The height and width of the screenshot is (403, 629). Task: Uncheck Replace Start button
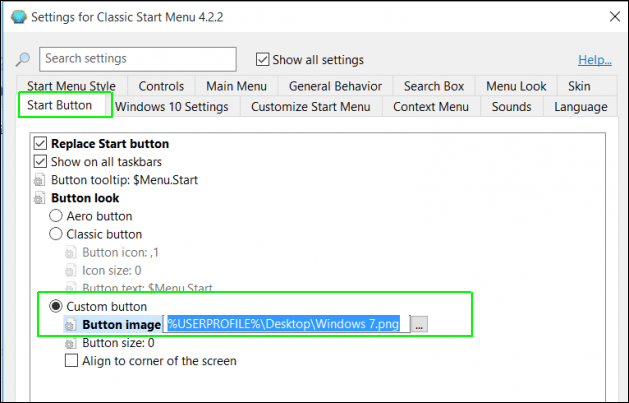[40, 144]
